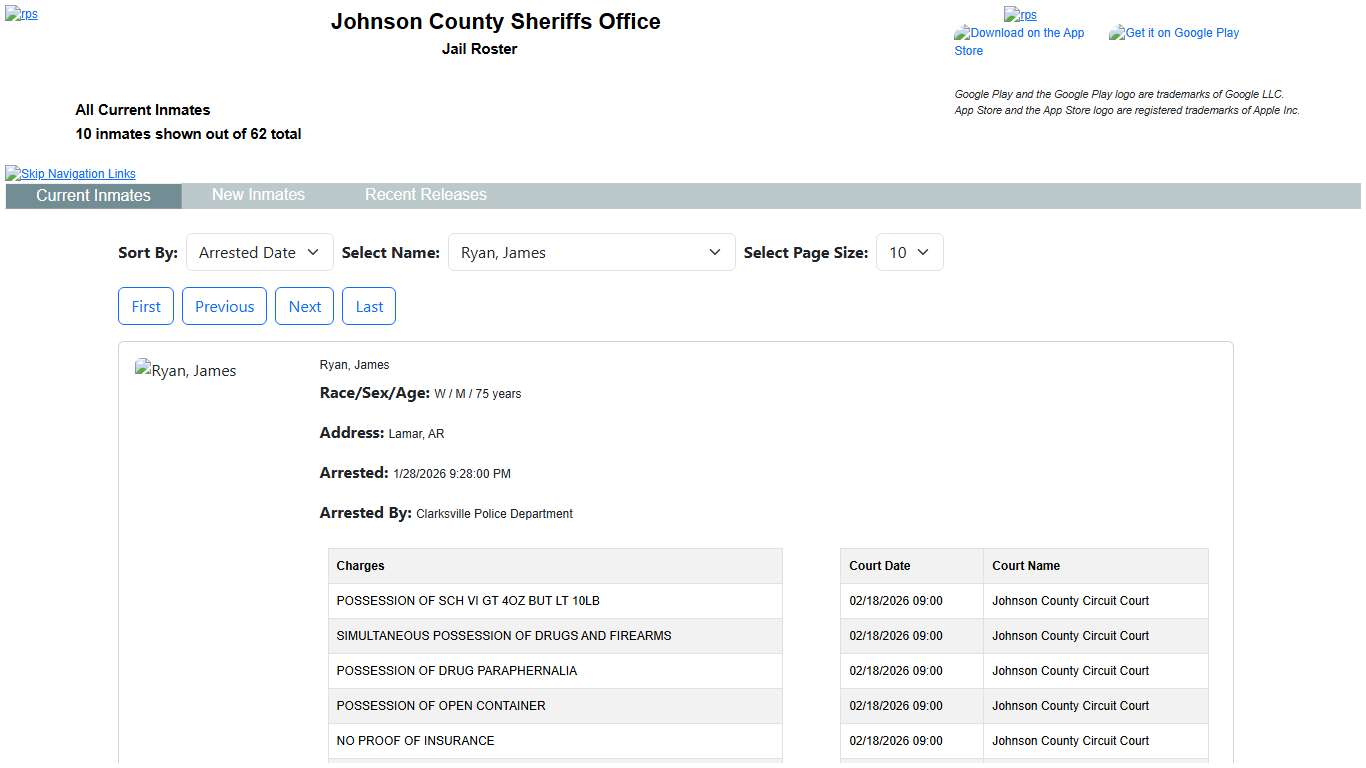This screenshot has width=1366, height=768.
Task: Switch to the New Inmates tab
Action: pyautogui.click(x=258, y=195)
